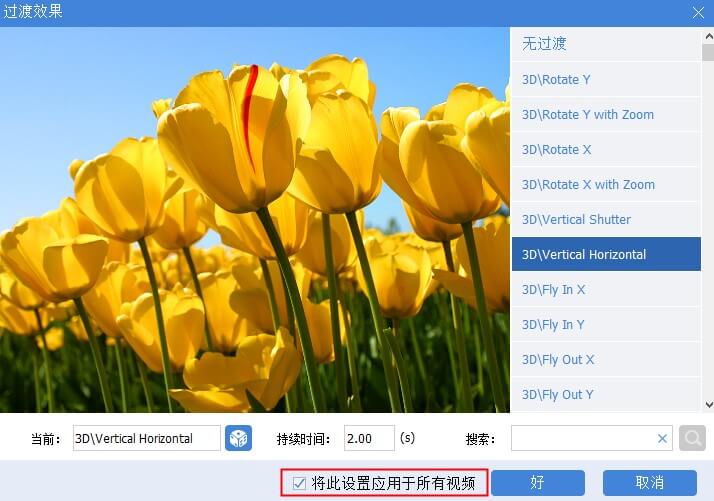
Task: Click the 好 button
Action: point(538,483)
